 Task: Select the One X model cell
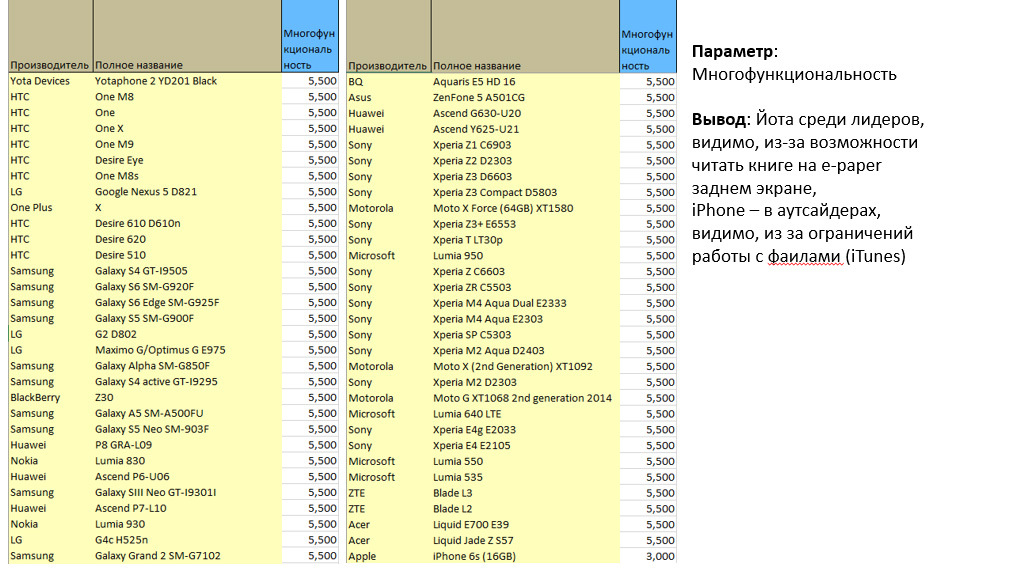click(187, 129)
